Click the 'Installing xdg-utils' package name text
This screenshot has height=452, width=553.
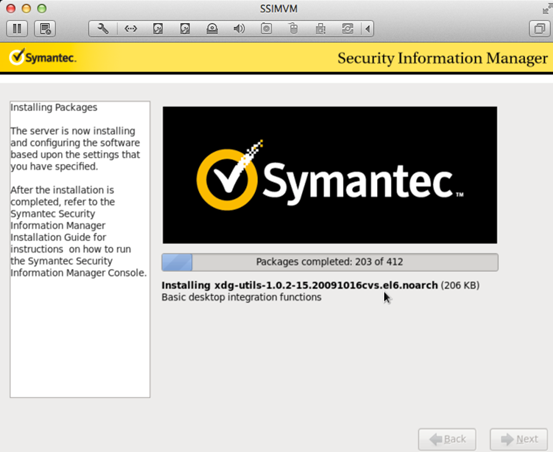pyautogui.click(x=299, y=285)
